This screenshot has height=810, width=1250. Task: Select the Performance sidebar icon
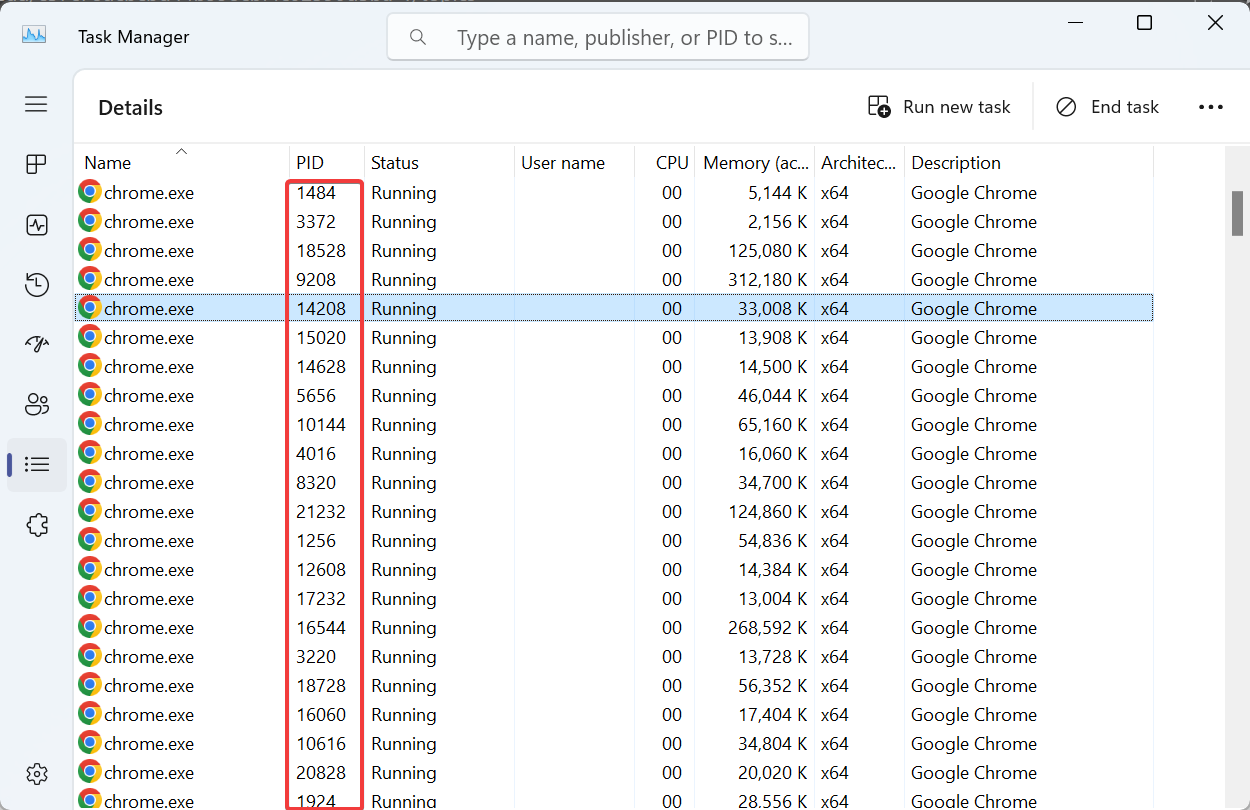point(36,224)
